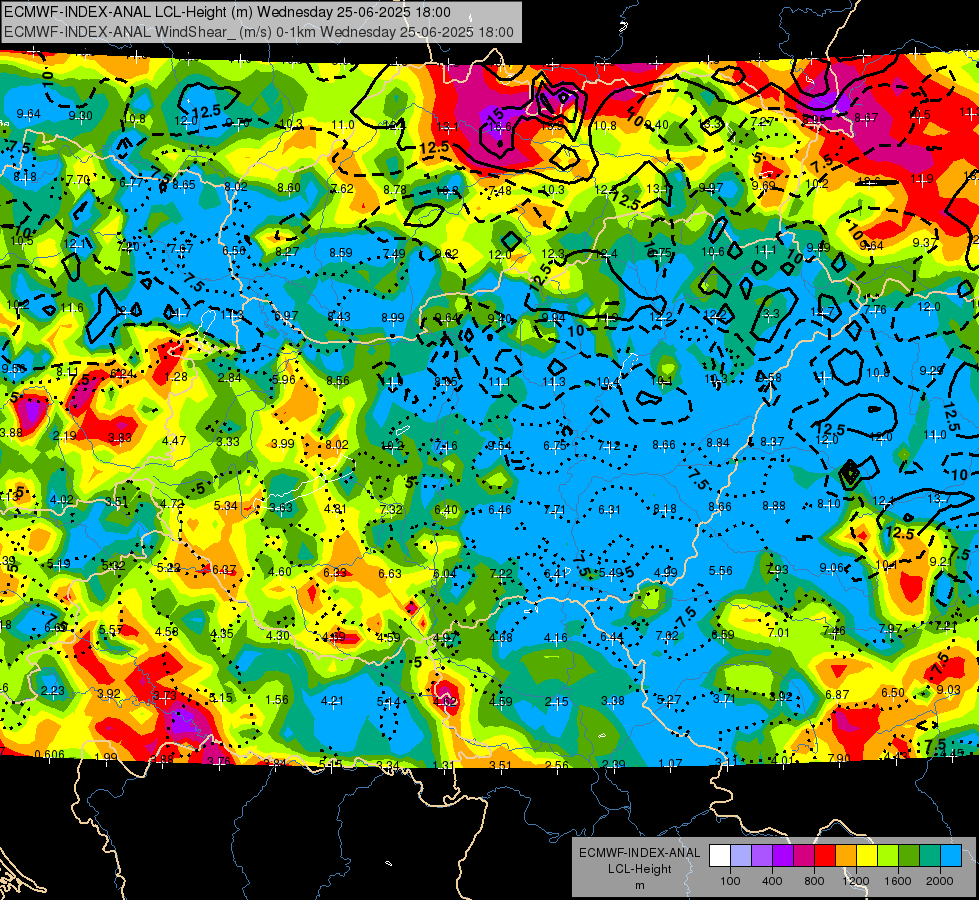This screenshot has width=979, height=900.
Task: Click the white swatch in the LCL-Height legend
Action: [720, 856]
